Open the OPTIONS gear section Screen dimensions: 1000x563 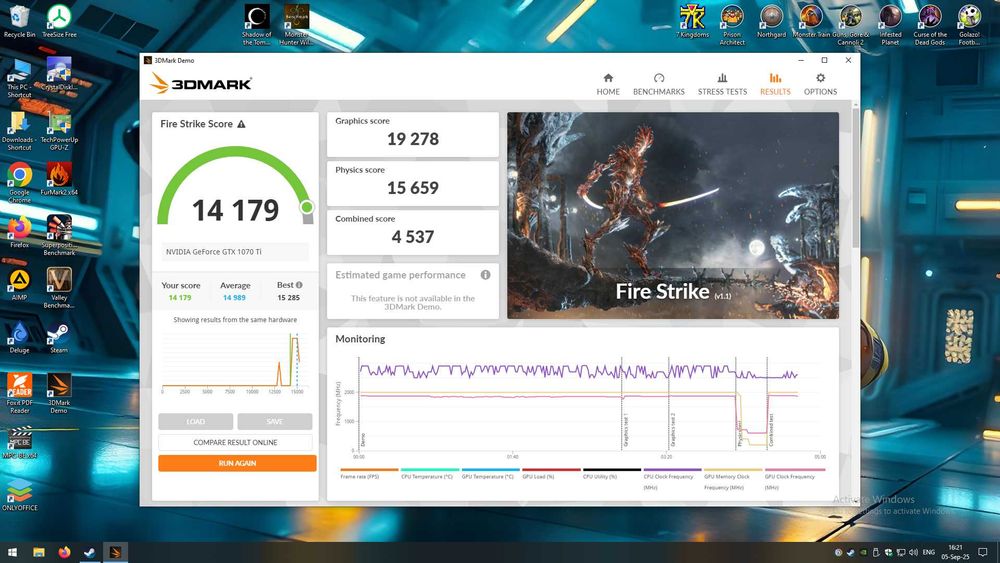coord(820,84)
